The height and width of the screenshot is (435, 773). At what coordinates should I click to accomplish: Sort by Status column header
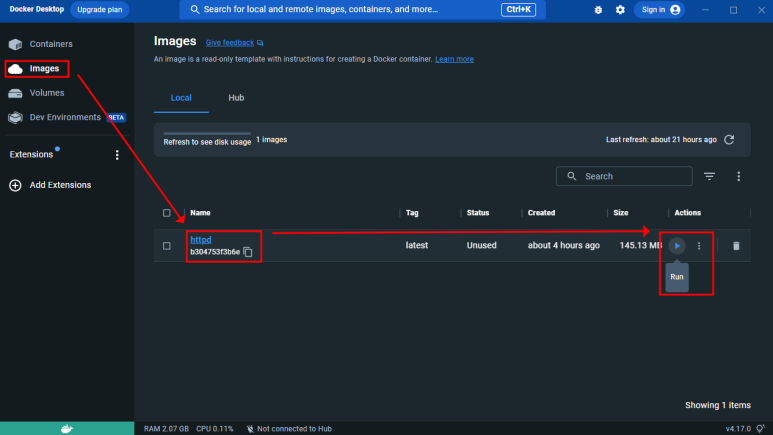[x=478, y=213]
